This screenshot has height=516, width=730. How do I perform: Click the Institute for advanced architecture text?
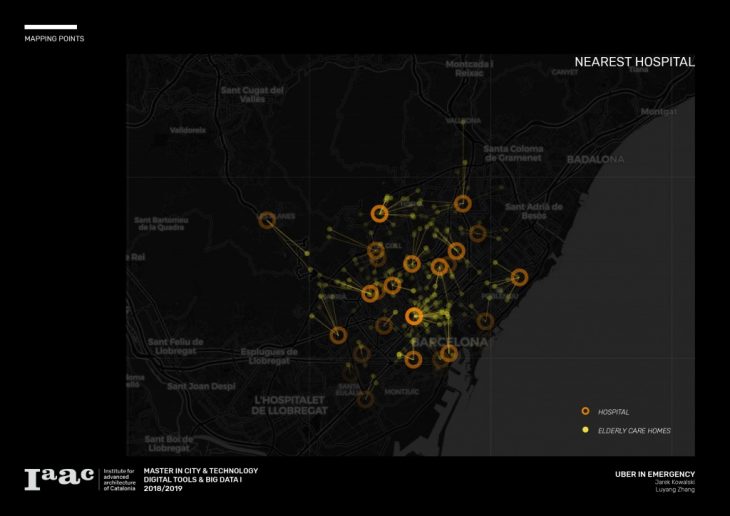tap(118, 478)
